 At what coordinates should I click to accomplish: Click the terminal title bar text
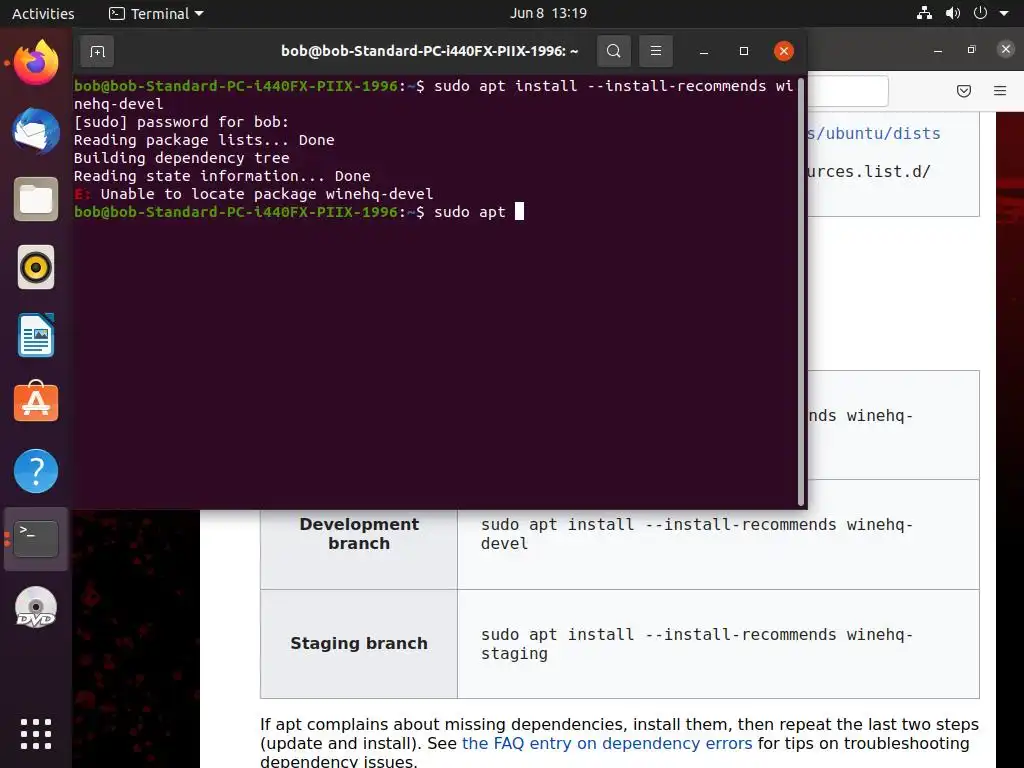[430, 51]
